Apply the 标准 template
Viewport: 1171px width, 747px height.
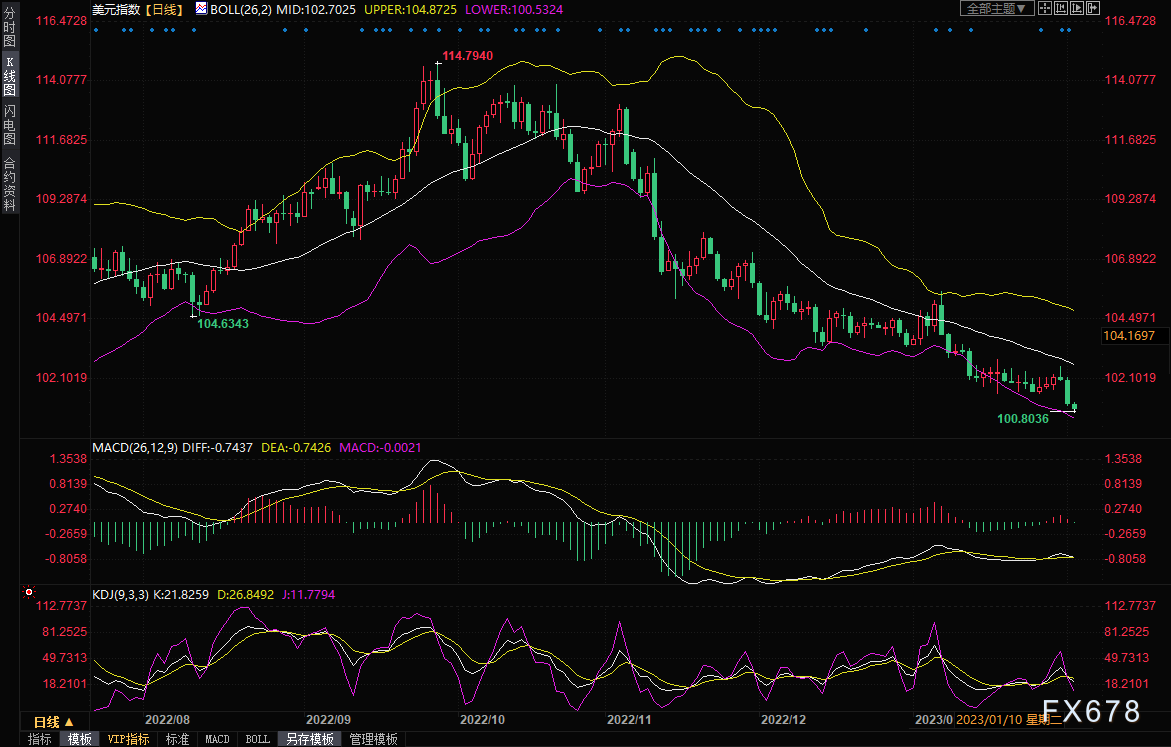[178, 739]
